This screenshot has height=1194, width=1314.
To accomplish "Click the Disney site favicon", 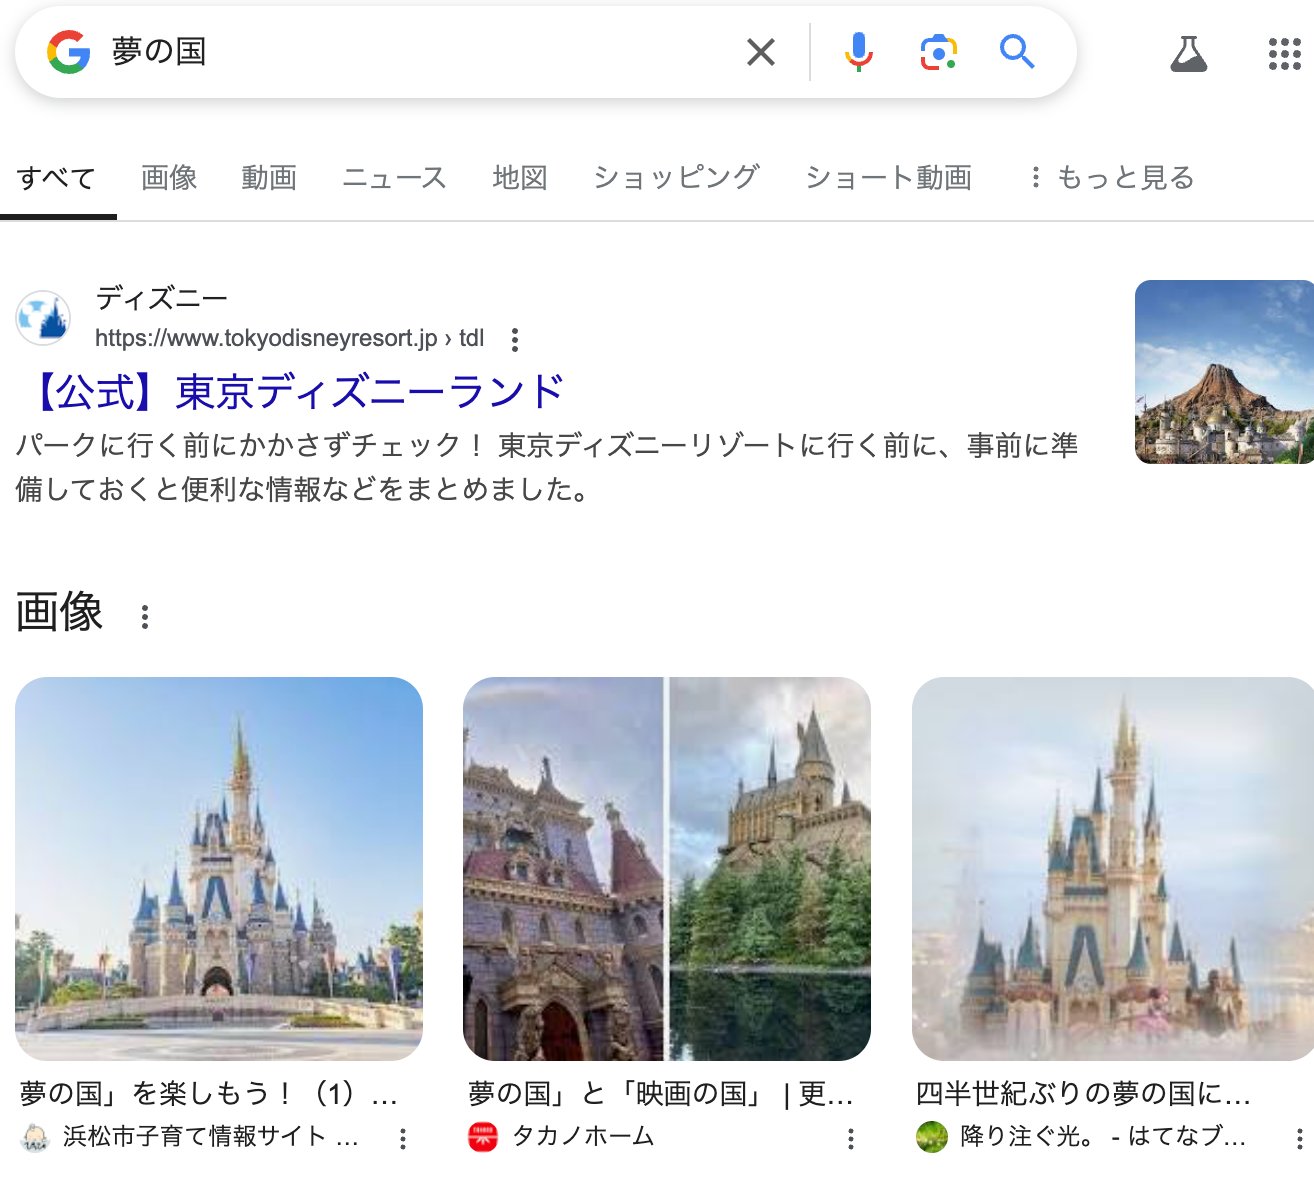I will tap(43, 318).
